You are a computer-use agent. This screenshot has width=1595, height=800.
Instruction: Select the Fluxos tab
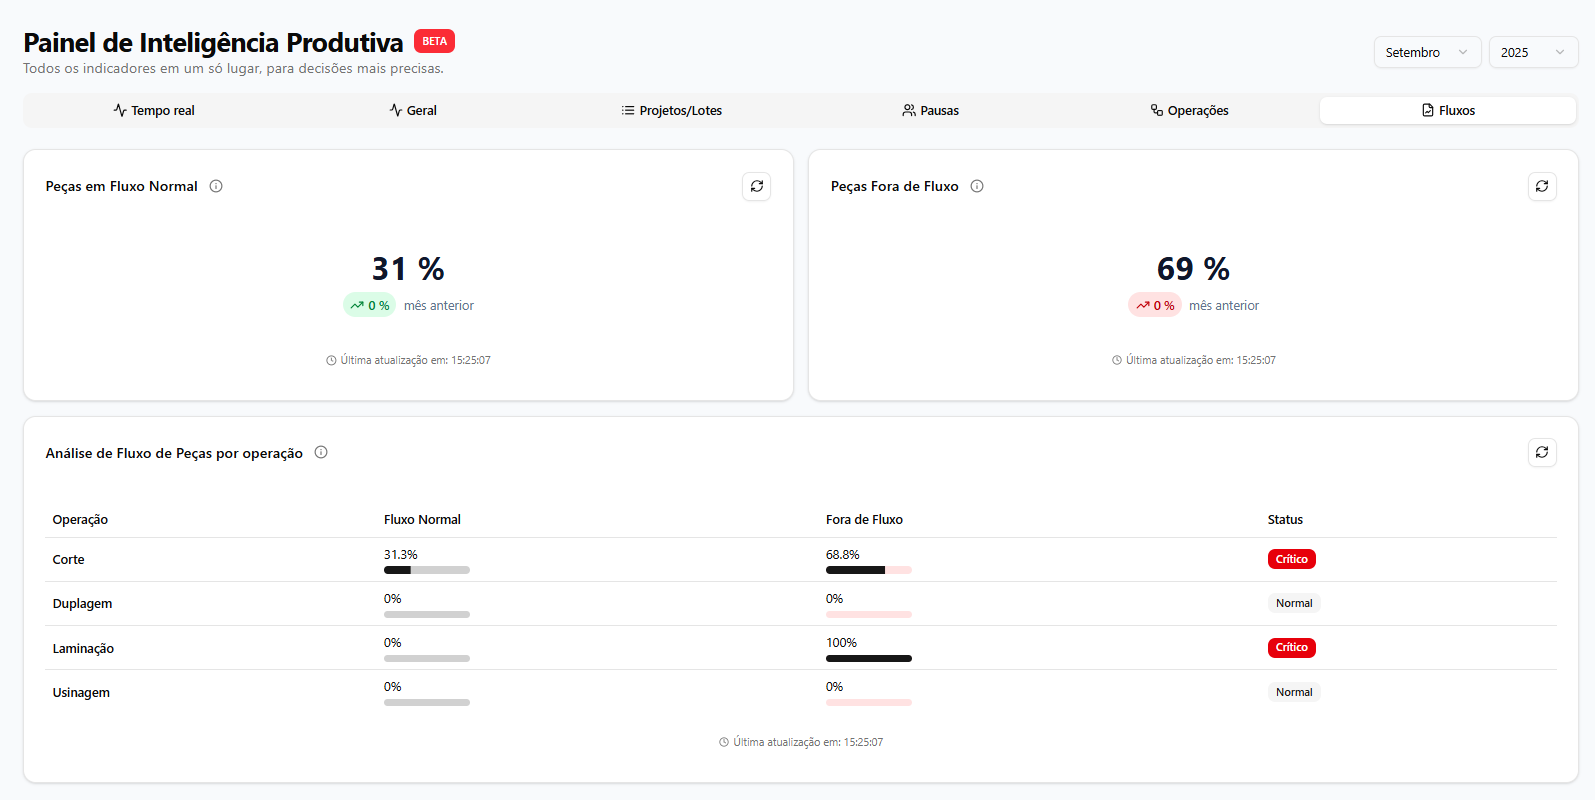point(1447,111)
